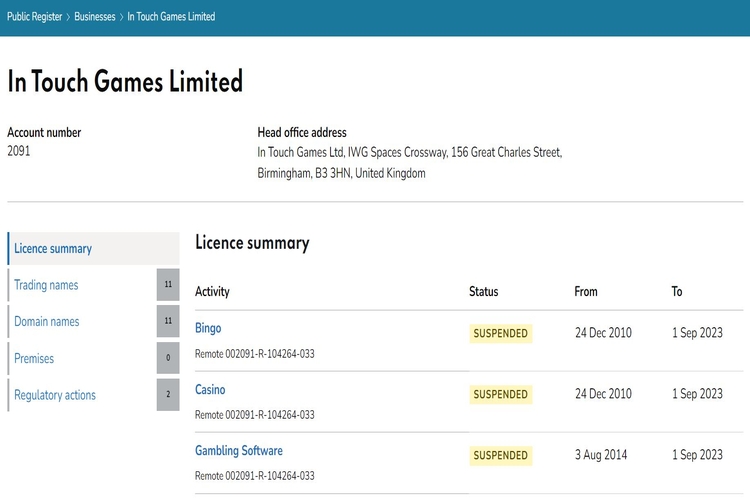Viewport: 750px width, 500px height.
Task: Click the account number value 2091
Action: tap(19, 151)
